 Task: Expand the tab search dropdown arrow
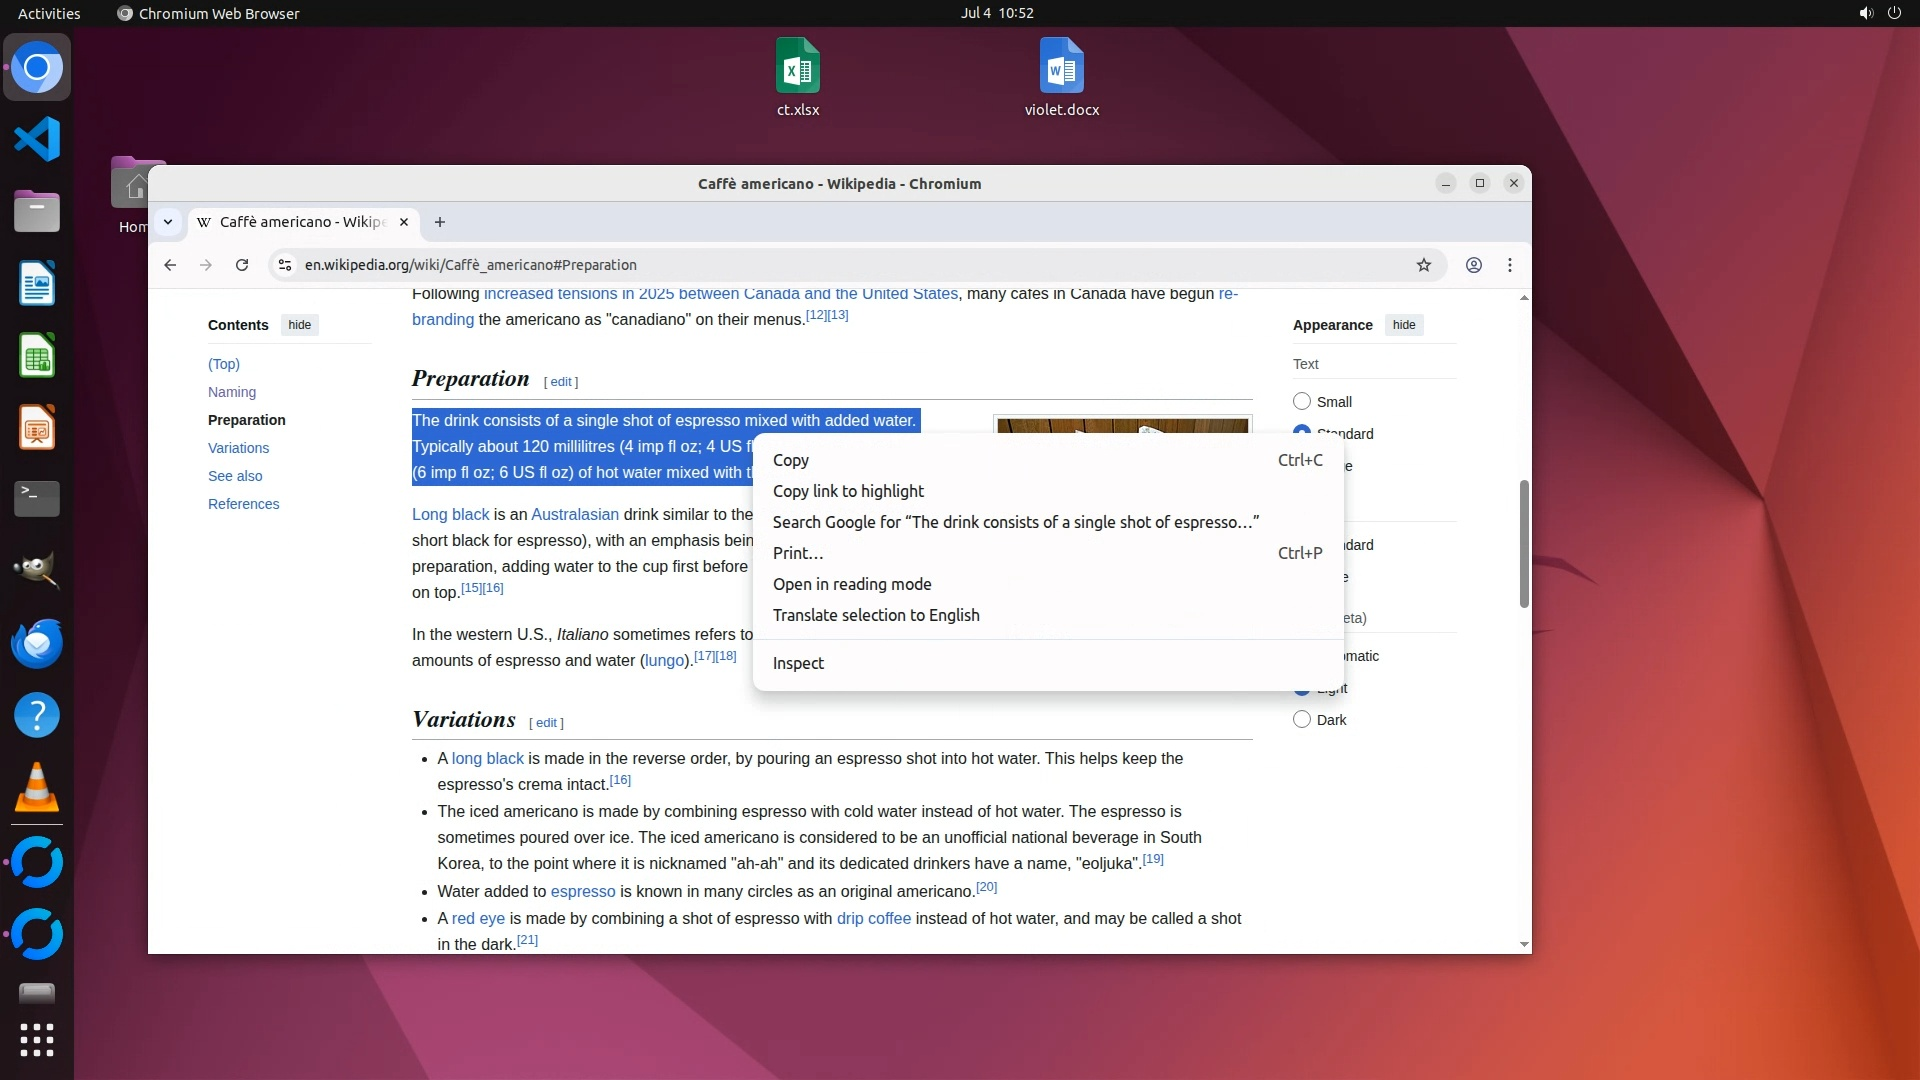pyautogui.click(x=168, y=222)
